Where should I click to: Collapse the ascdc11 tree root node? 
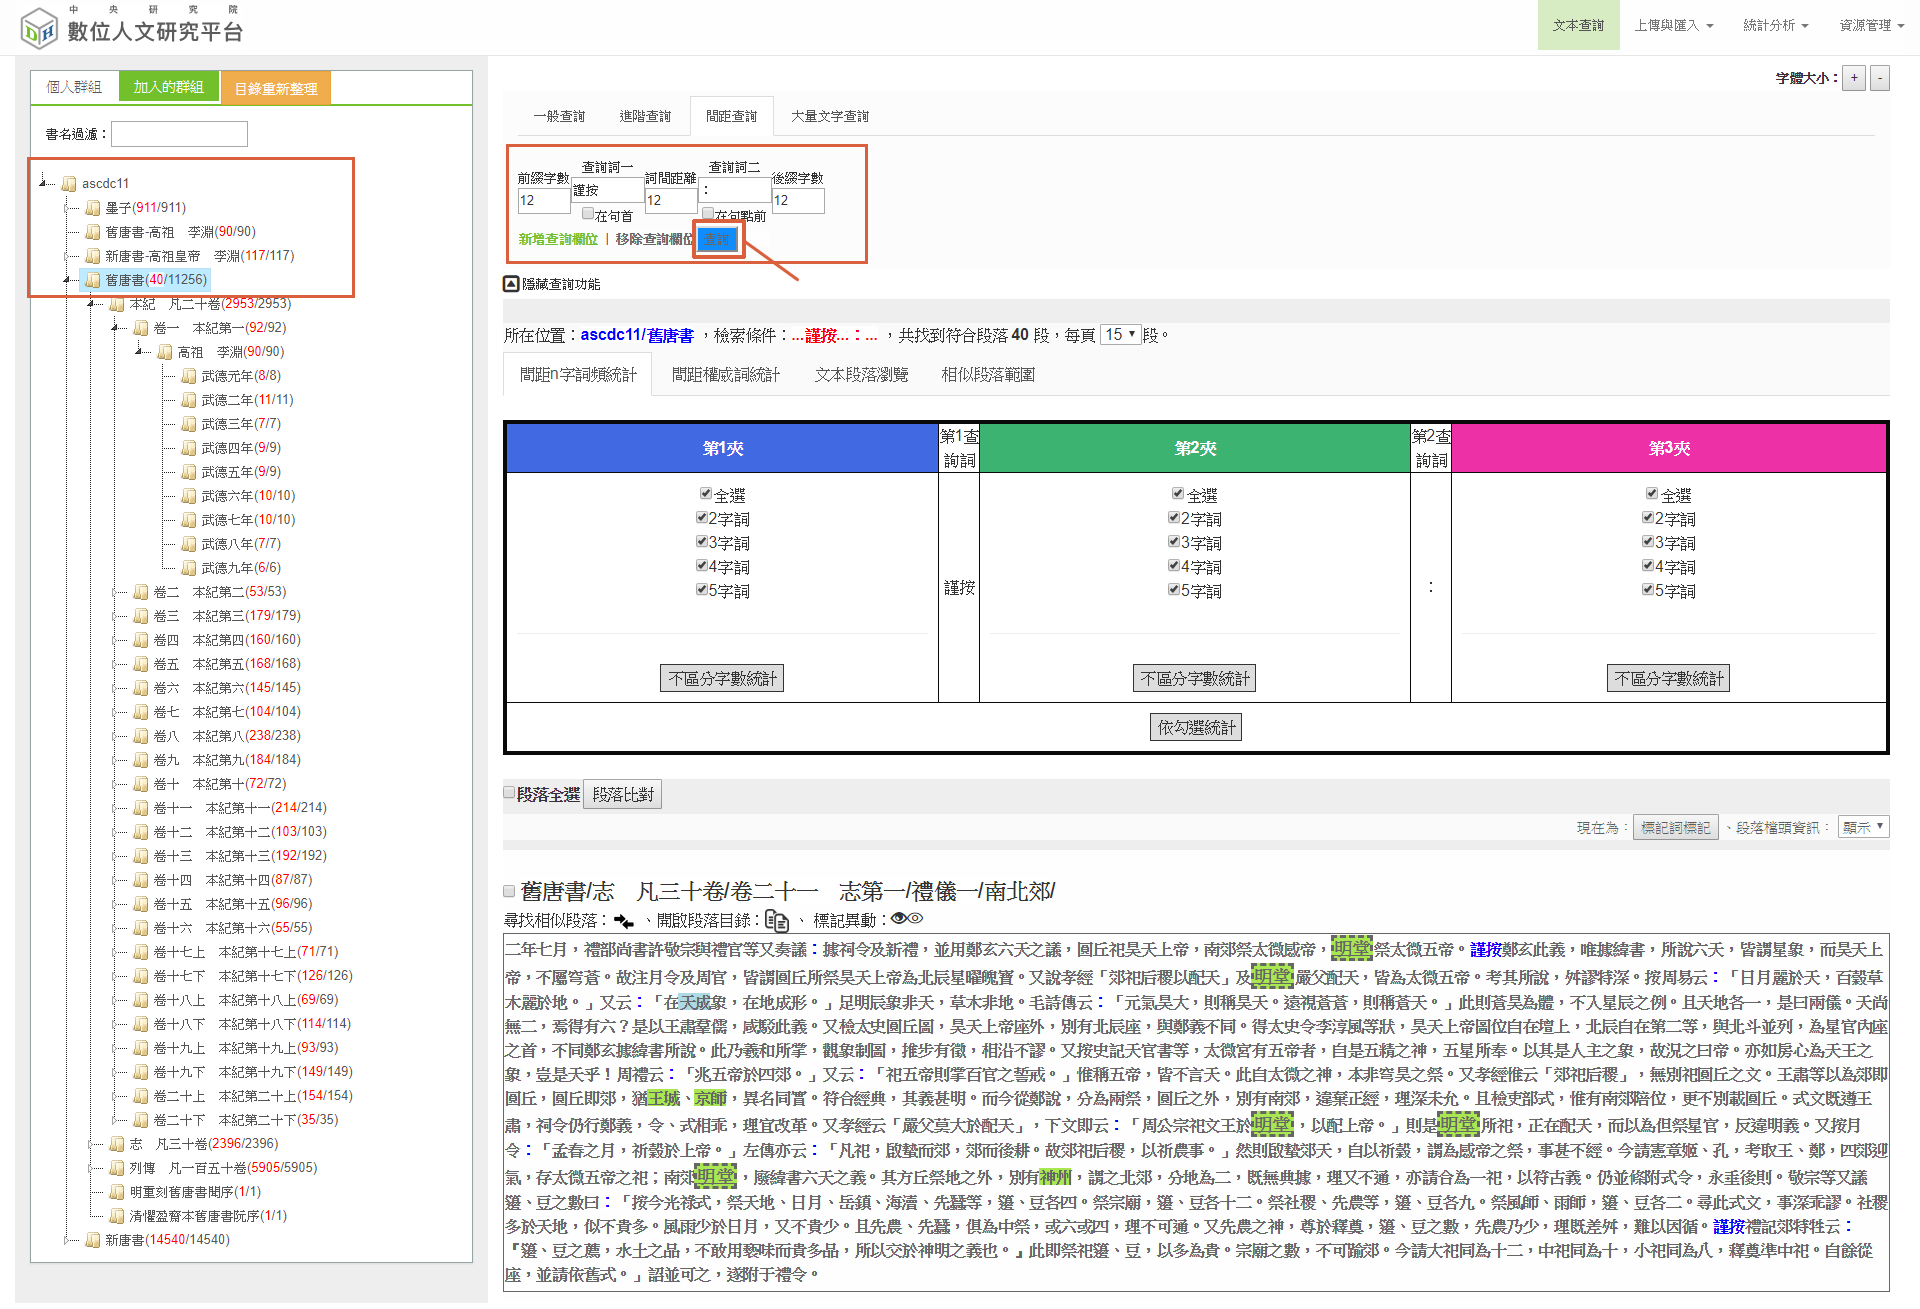coord(44,183)
